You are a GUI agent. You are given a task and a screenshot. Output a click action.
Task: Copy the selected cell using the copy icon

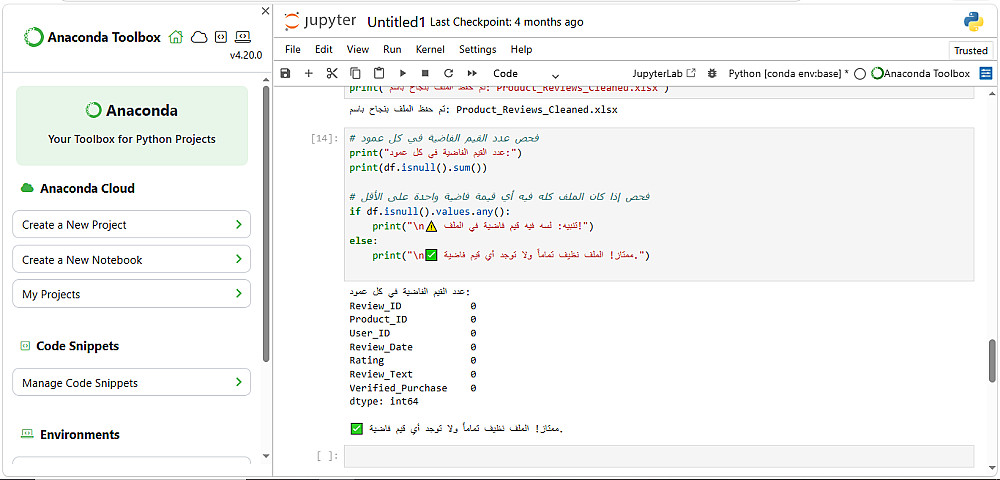pos(355,73)
